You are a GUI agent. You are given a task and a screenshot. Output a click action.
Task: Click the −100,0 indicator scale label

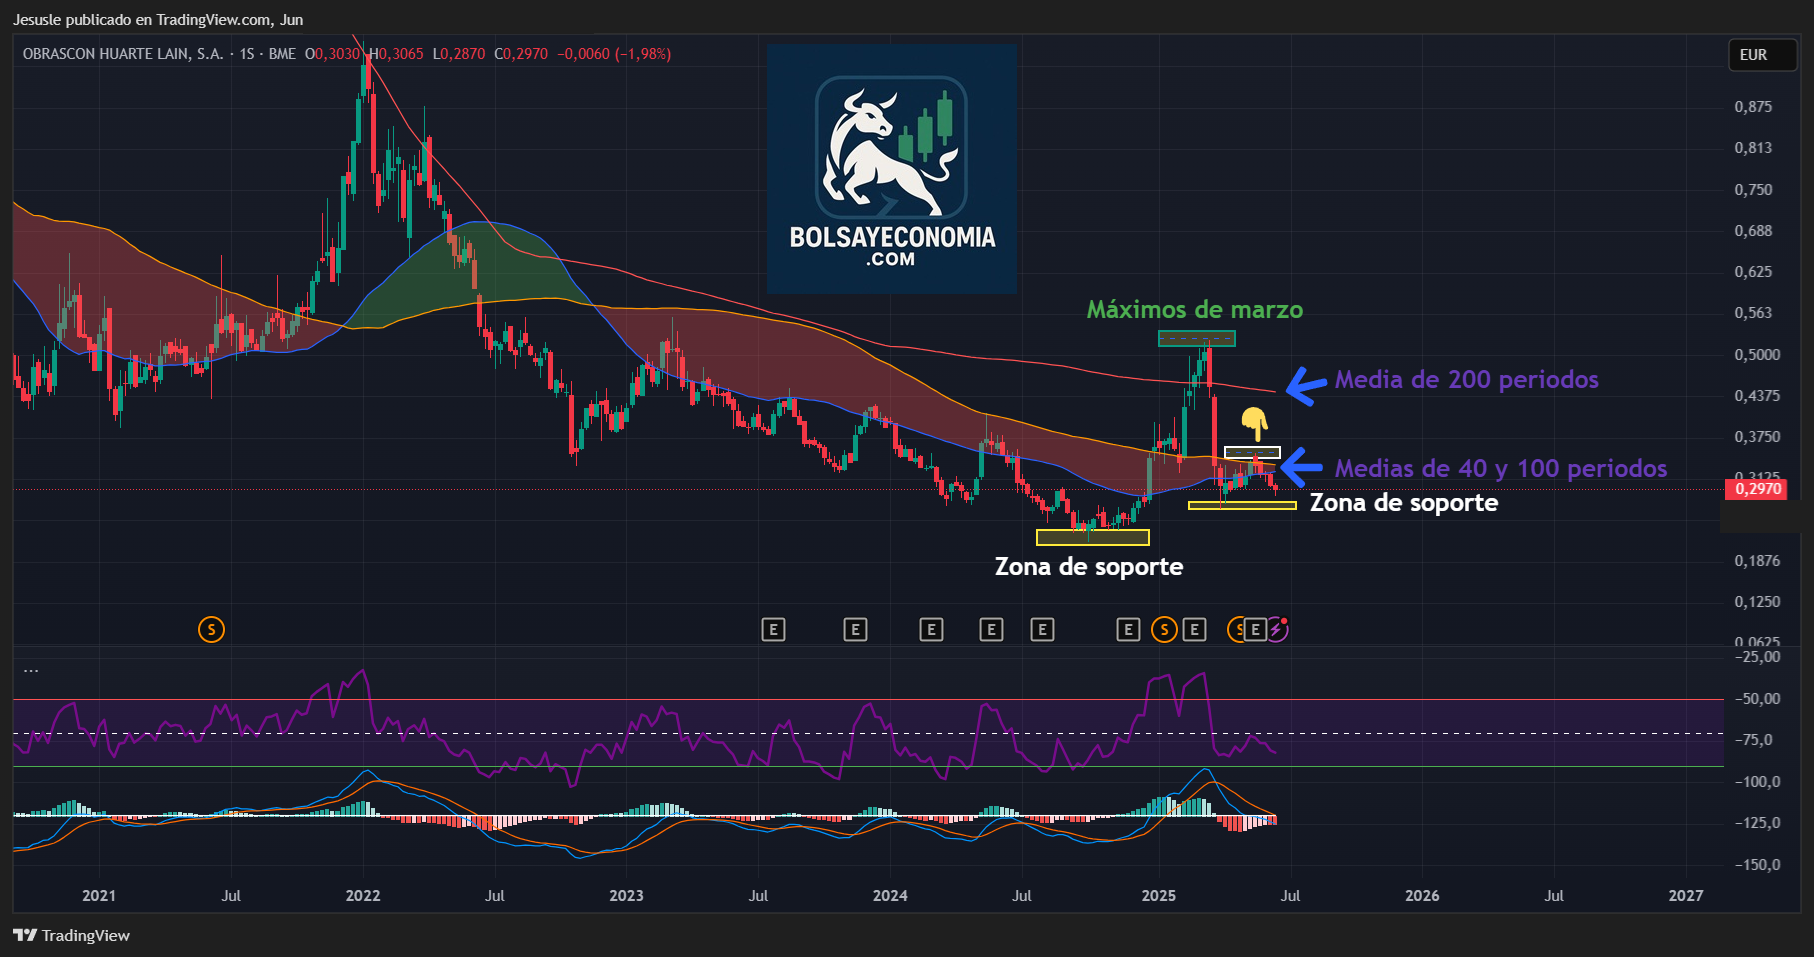(x=1756, y=781)
